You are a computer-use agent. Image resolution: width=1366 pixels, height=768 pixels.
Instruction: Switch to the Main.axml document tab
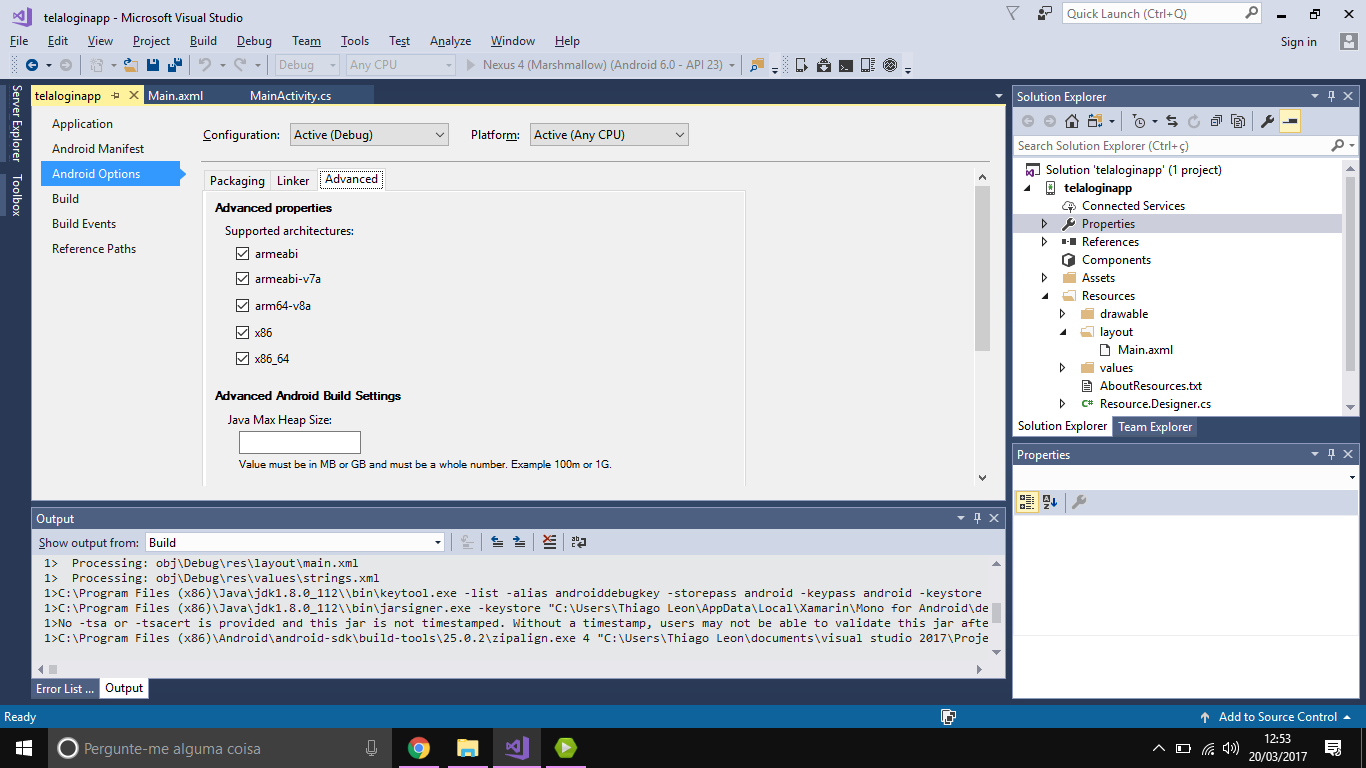[x=176, y=96]
